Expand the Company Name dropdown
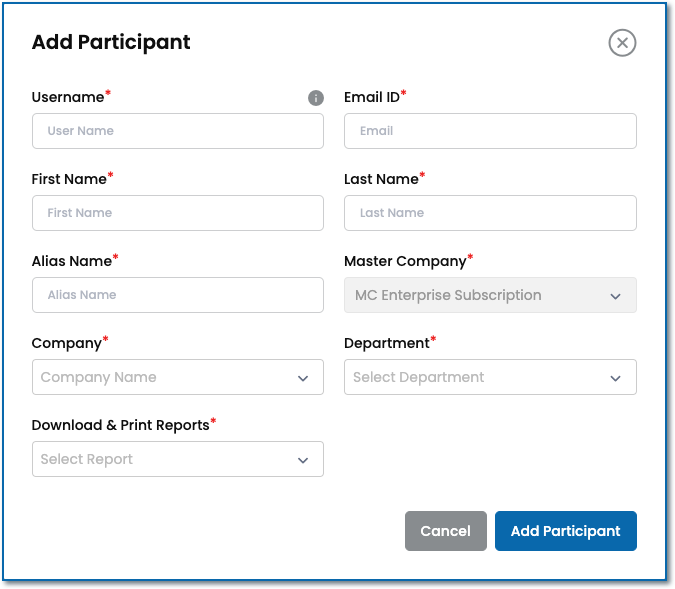Screen dimensions: 675x589 point(178,377)
